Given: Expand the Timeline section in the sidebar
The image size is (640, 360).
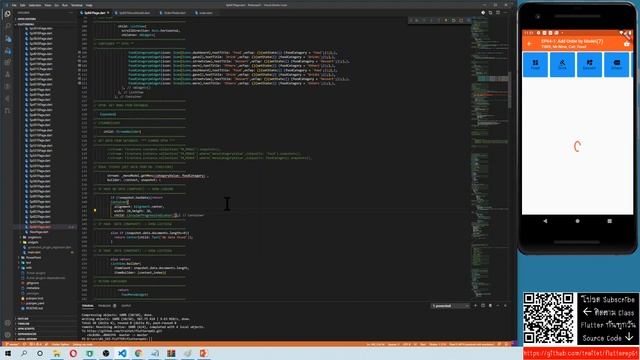Looking at the screenshot, I should [x=45, y=324].
